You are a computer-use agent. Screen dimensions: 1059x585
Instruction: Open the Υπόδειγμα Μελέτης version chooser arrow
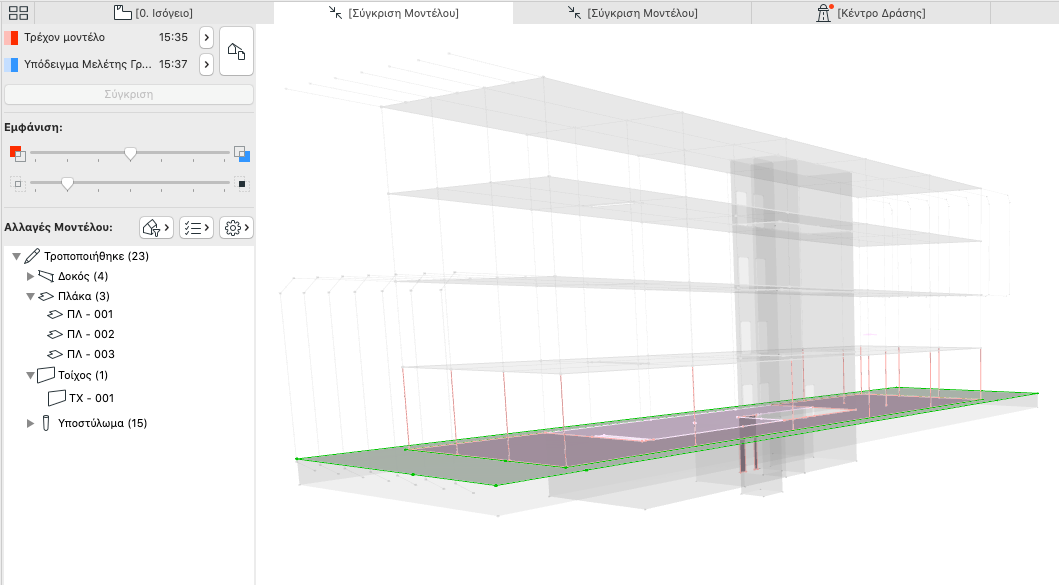207,65
